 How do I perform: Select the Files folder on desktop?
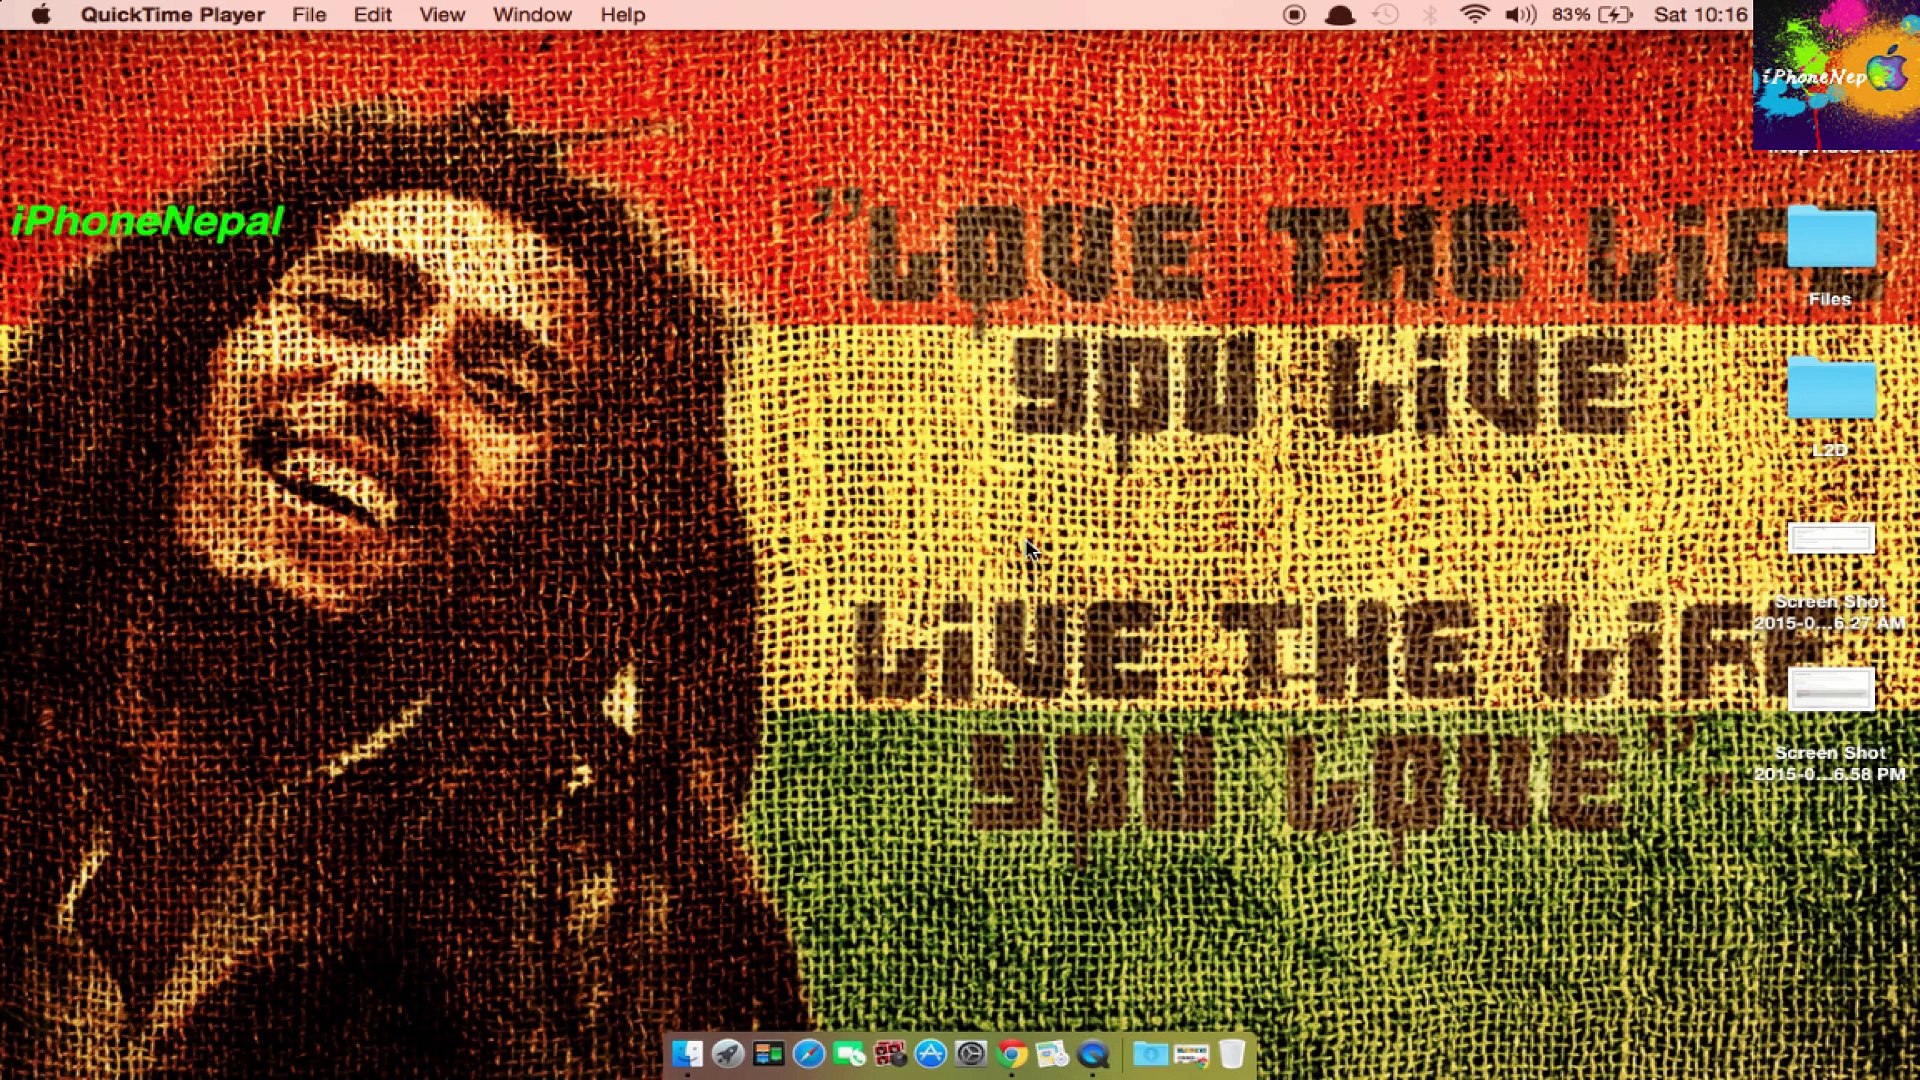click(1831, 240)
